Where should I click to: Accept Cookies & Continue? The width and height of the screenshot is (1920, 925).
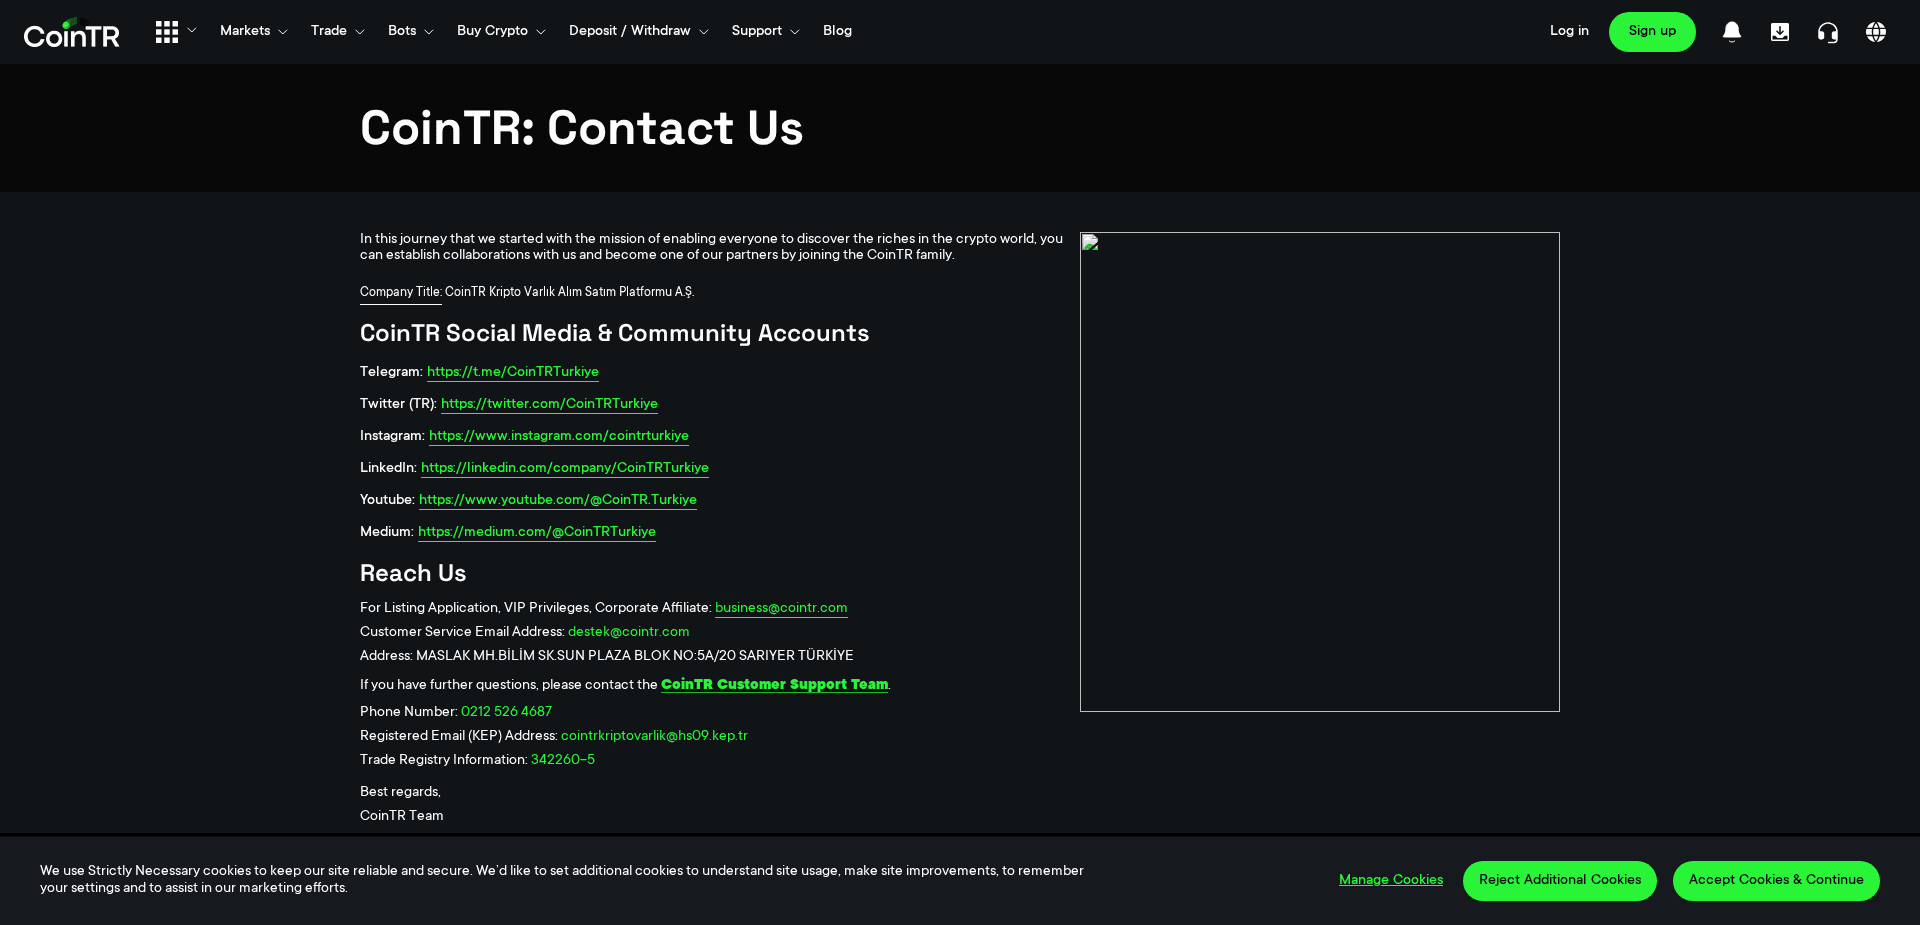click(x=1776, y=881)
